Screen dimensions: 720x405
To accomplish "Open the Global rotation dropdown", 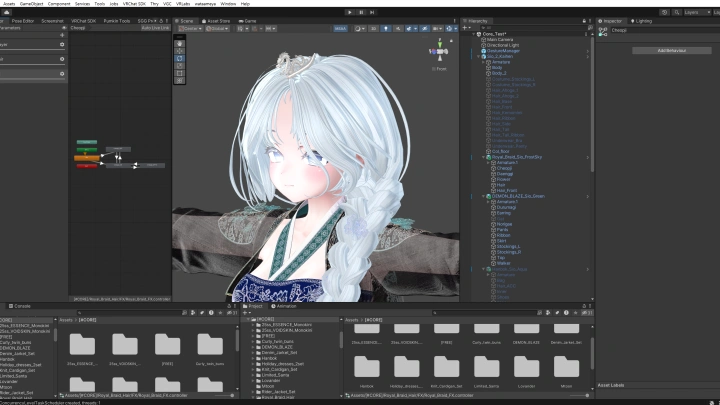I will [217, 28].
